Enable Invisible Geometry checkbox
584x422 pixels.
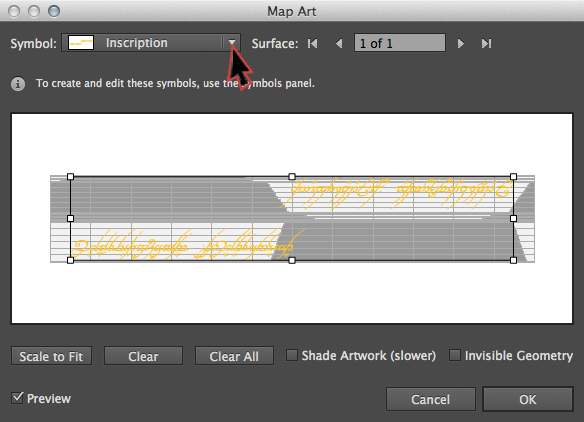pyautogui.click(x=455, y=355)
